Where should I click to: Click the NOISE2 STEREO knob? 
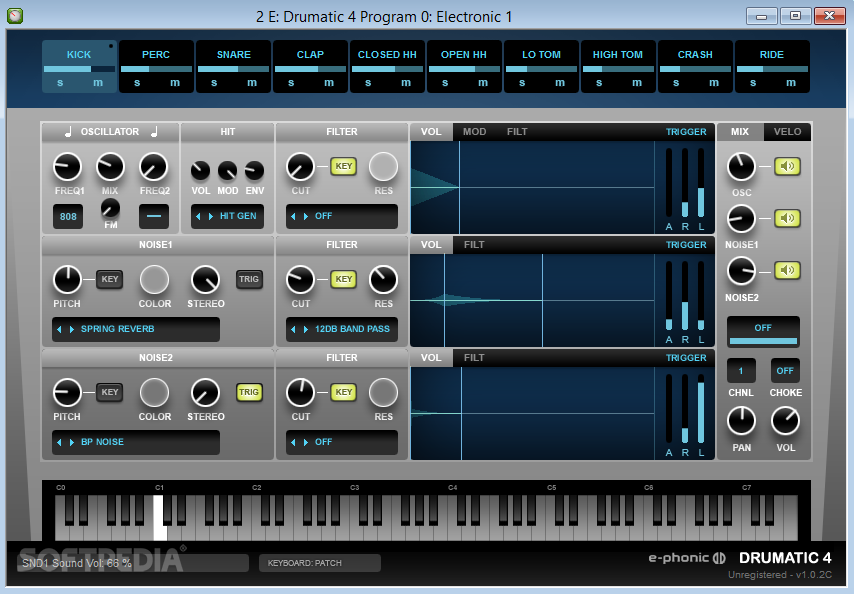205,393
